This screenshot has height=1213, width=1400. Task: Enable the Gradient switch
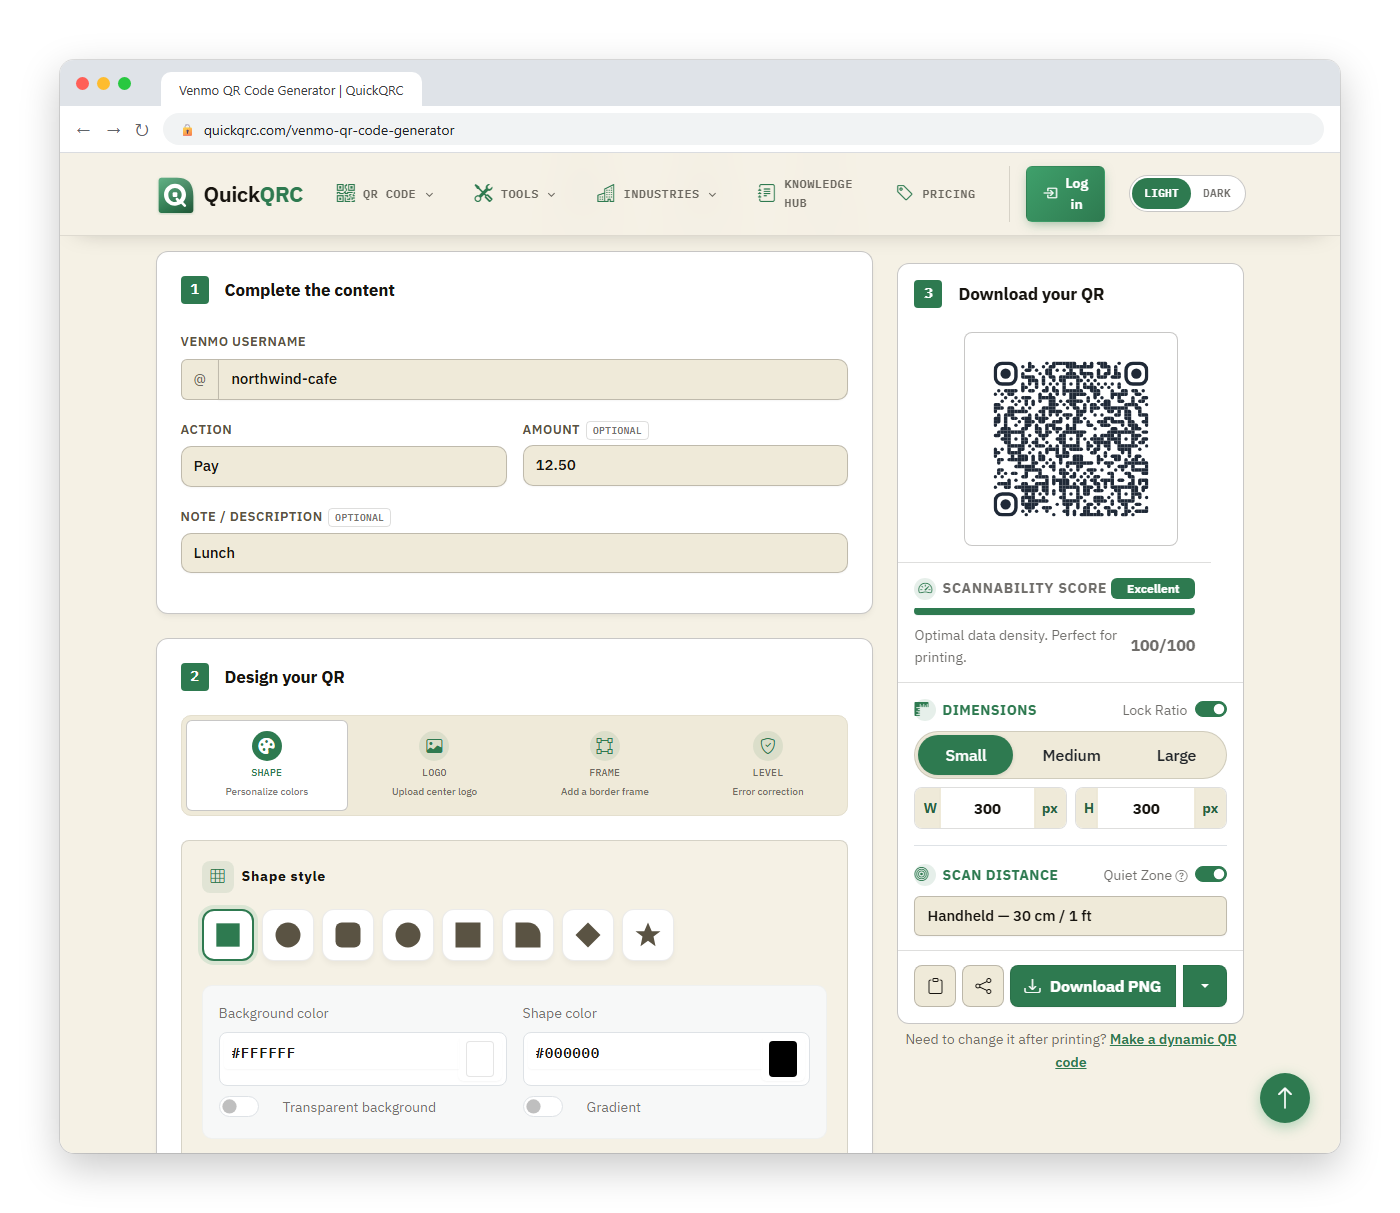click(x=543, y=1106)
